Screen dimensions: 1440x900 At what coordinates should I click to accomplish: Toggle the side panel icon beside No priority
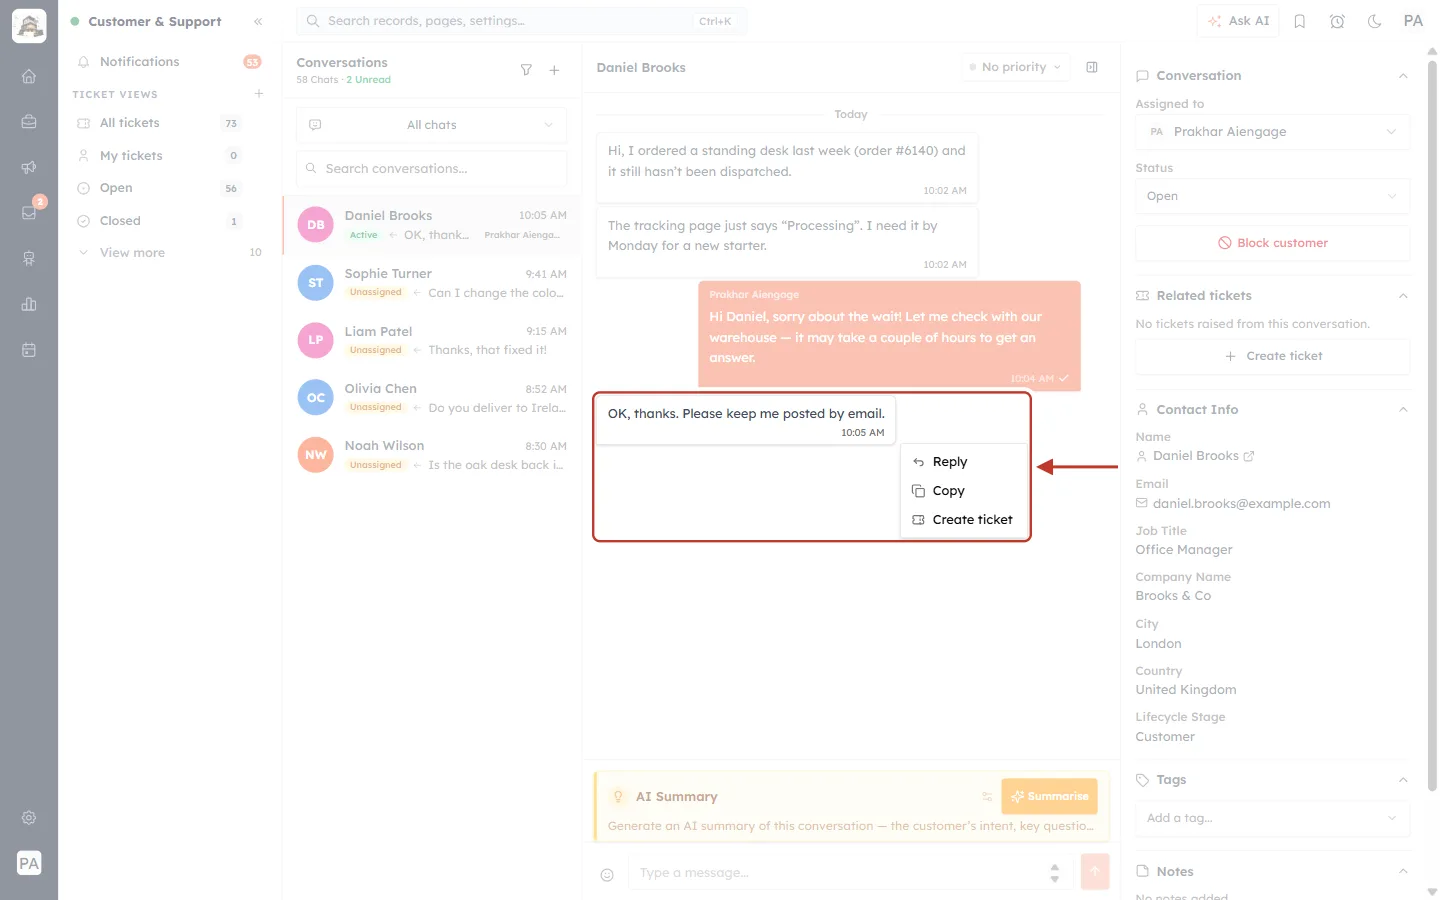coord(1092,67)
